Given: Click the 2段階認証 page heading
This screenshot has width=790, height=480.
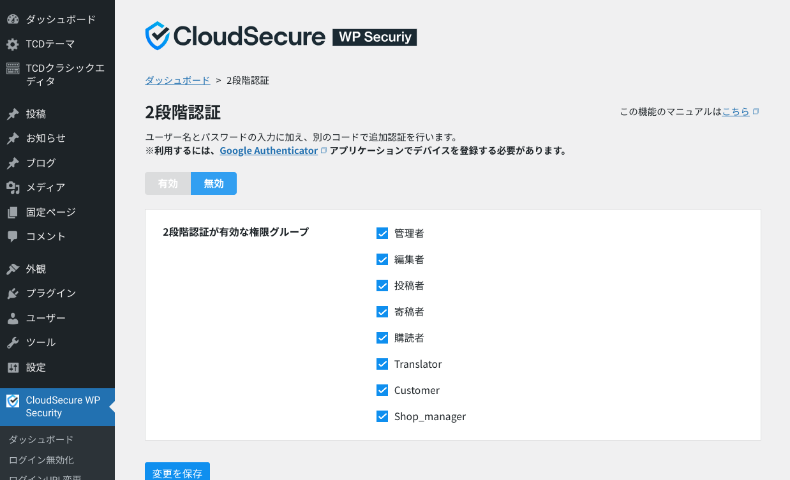Looking at the screenshot, I should click(183, 112).
